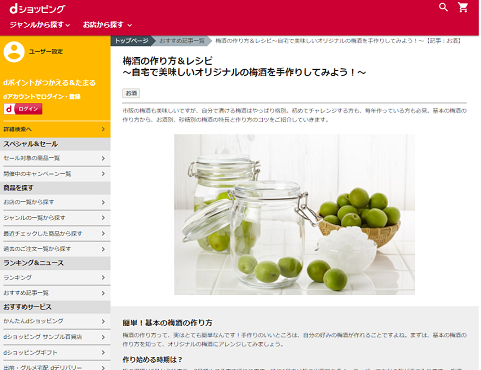Viewport: 481px width, 370px height.
Task: Open ジャンルの一覧から探す menu item
Action: (55, 218)
